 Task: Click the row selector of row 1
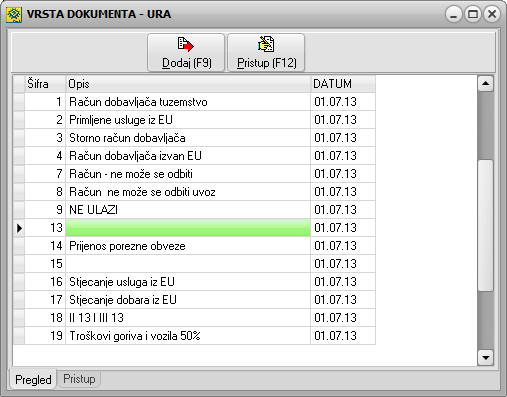19,102
